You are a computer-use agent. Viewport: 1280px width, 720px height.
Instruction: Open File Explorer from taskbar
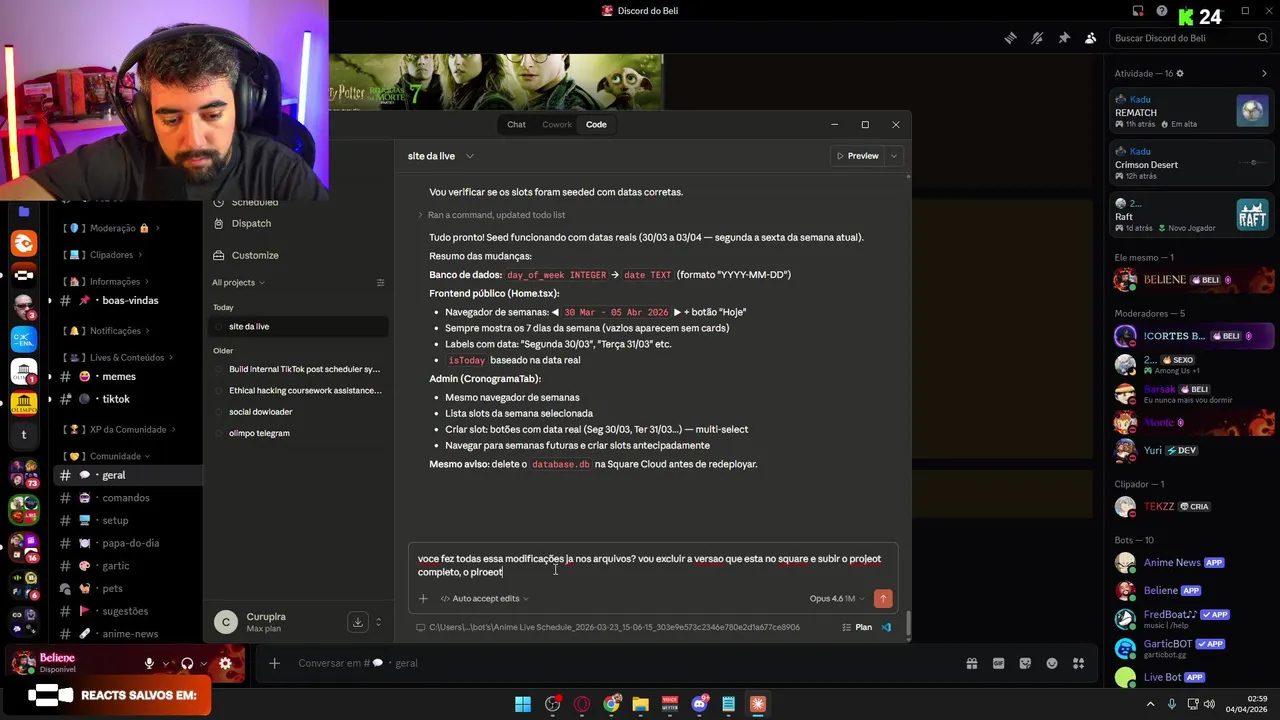[x=640, y=704]
